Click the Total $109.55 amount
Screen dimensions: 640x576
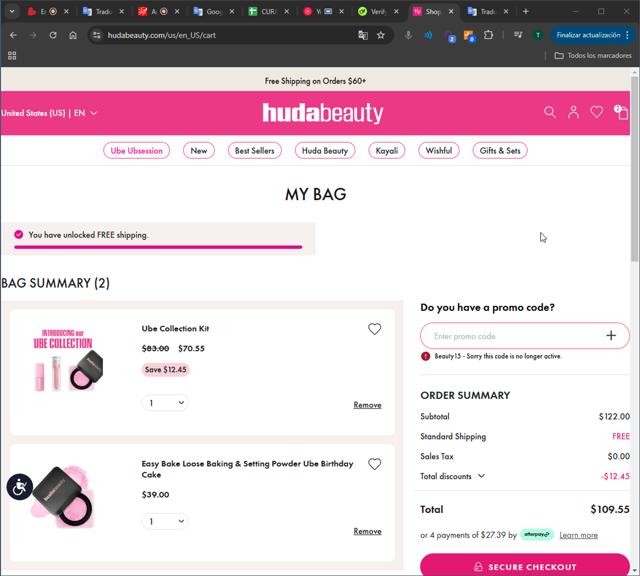coord(610,509)
